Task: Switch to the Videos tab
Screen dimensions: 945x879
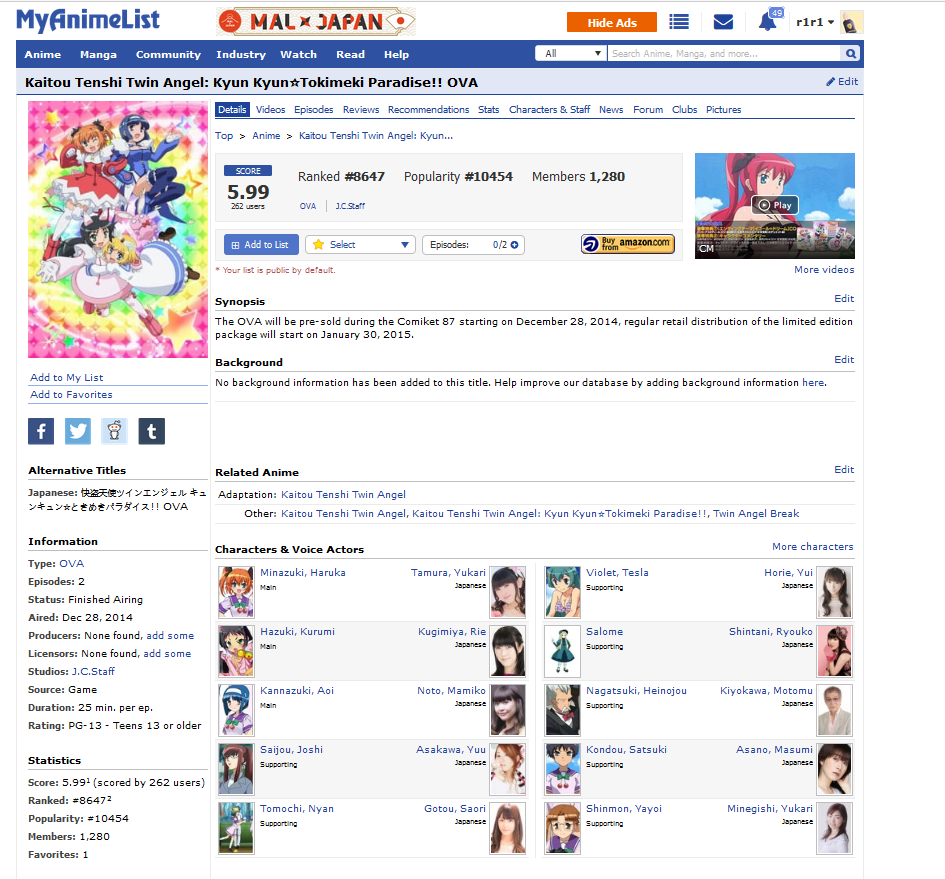Action: click(x=271, y=110)
